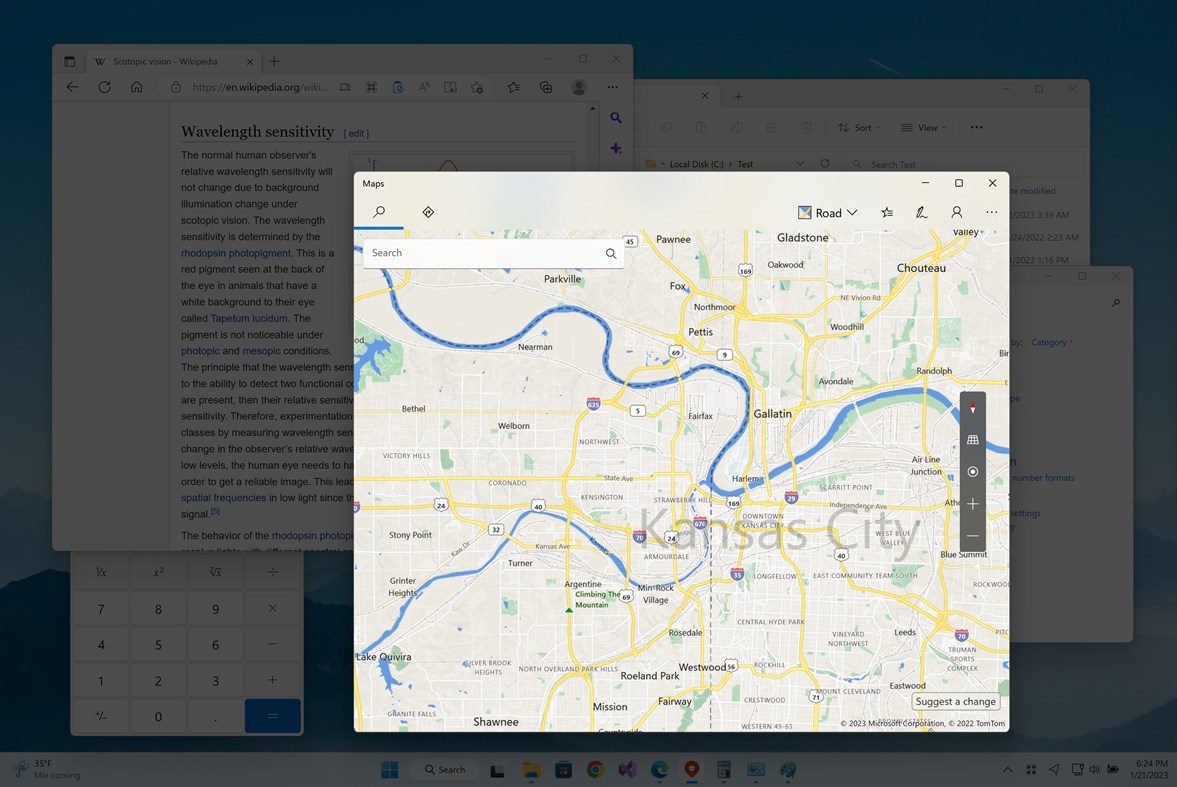Expand the Sort dropdown in File Explorer

pyautogui.click(x=859, y=128)
